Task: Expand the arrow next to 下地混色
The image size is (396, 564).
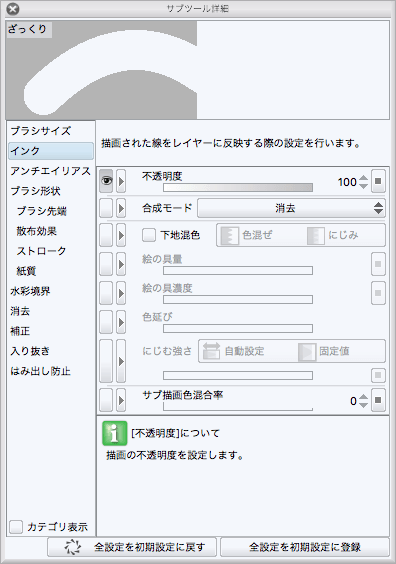Action: point(121,235)
